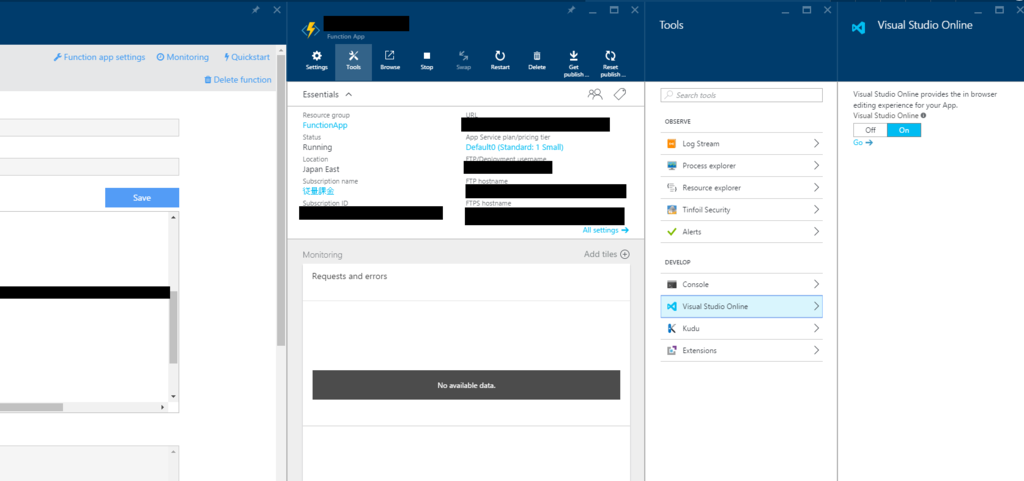Click the Extensions icon
The image size is (1024, 481).
point(671,350)
